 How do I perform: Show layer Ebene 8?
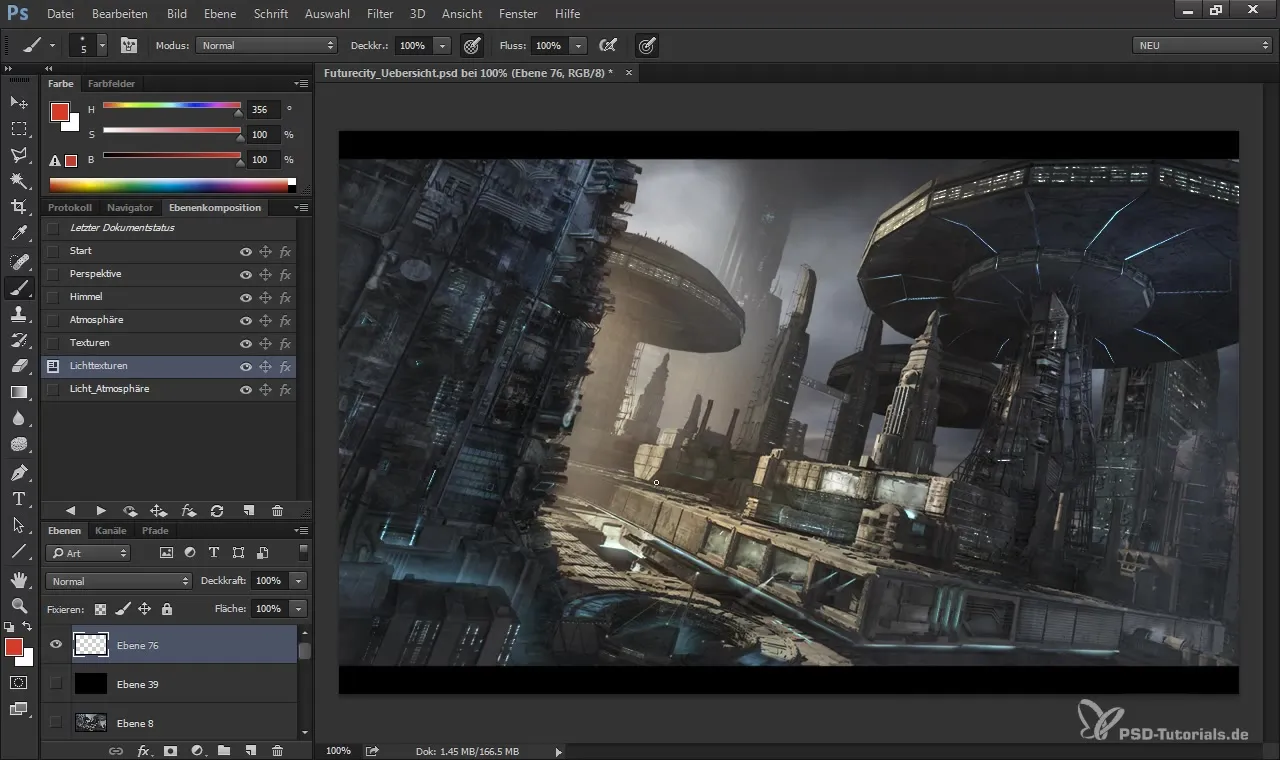pos(56,723)
